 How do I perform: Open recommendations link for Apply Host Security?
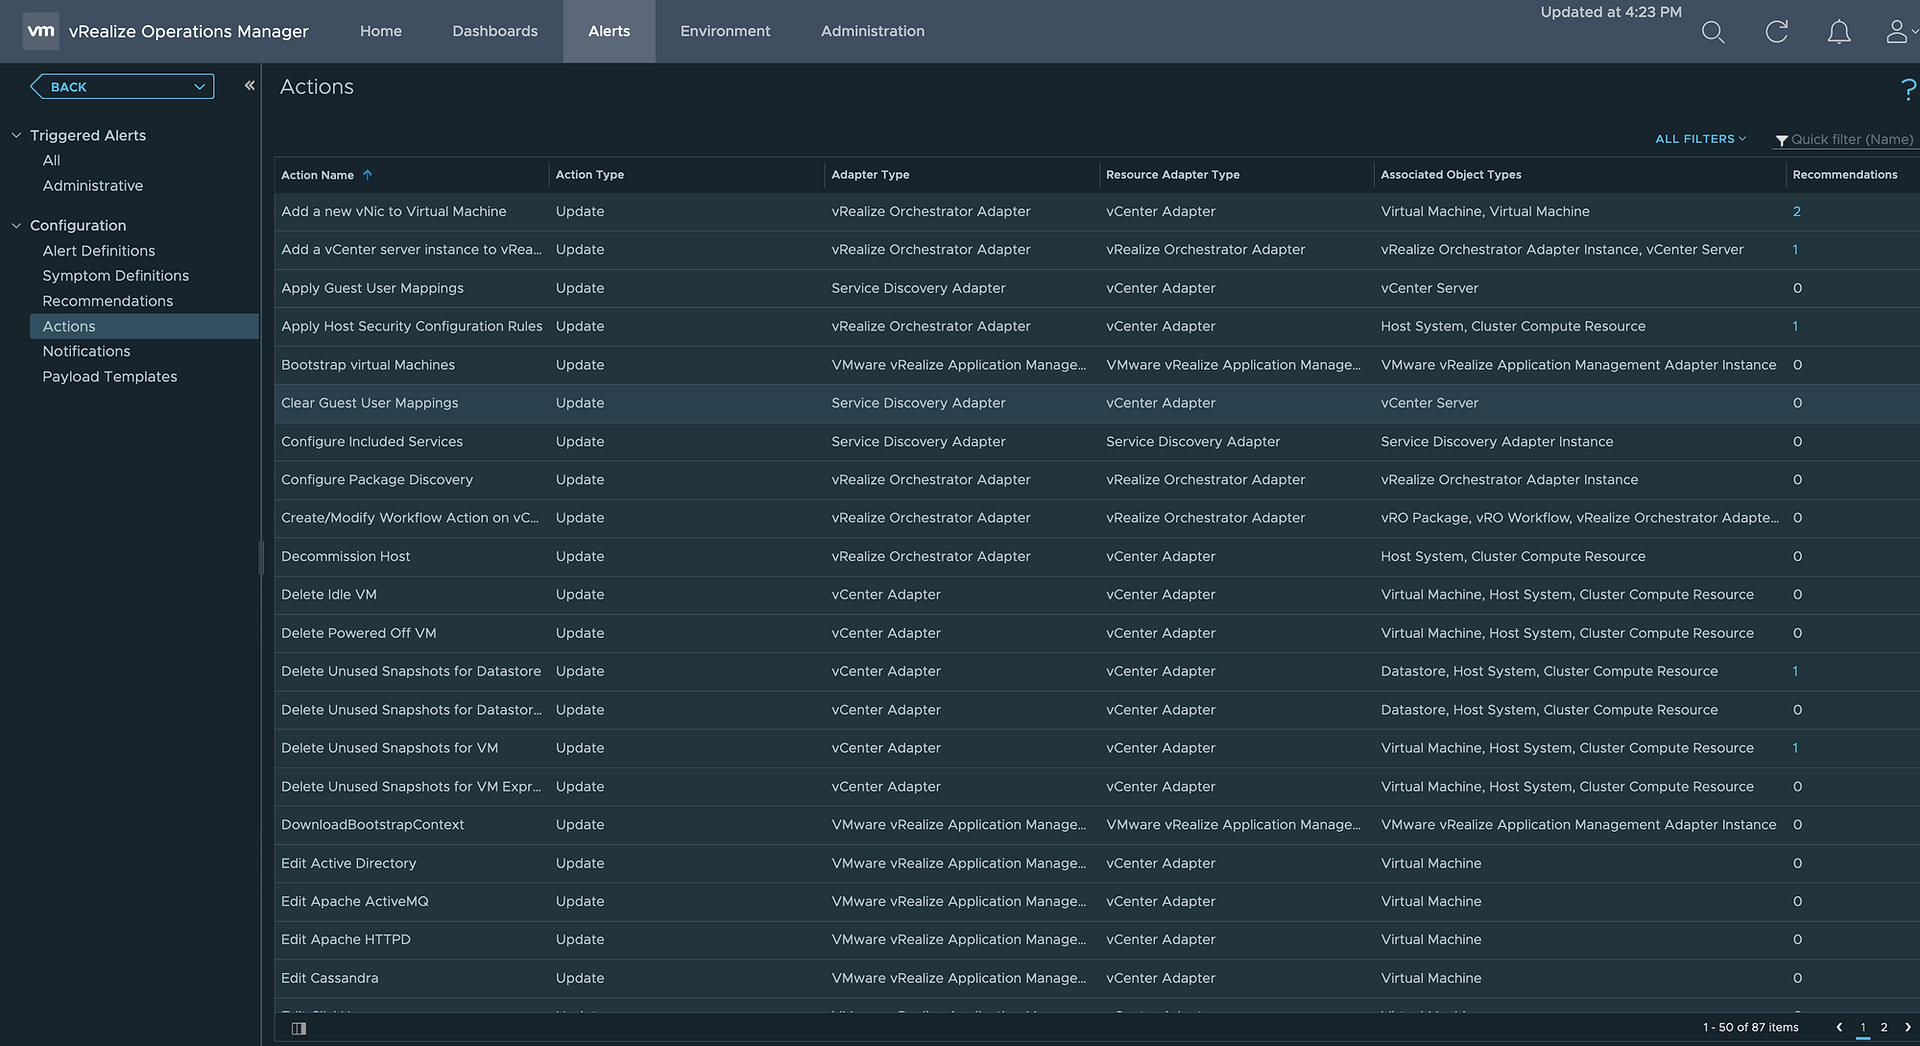(x=1796, y=327)
